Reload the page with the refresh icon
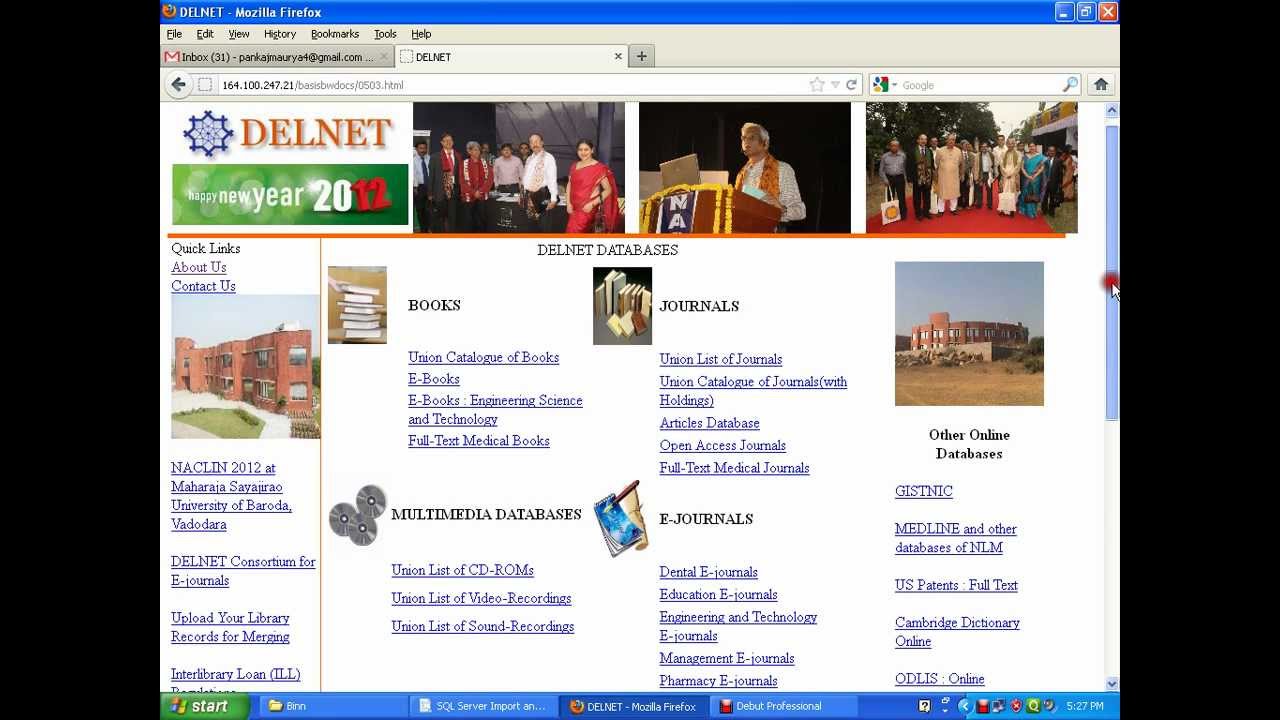The height and width of the screenshot is (720, 1280). (852, 85)
